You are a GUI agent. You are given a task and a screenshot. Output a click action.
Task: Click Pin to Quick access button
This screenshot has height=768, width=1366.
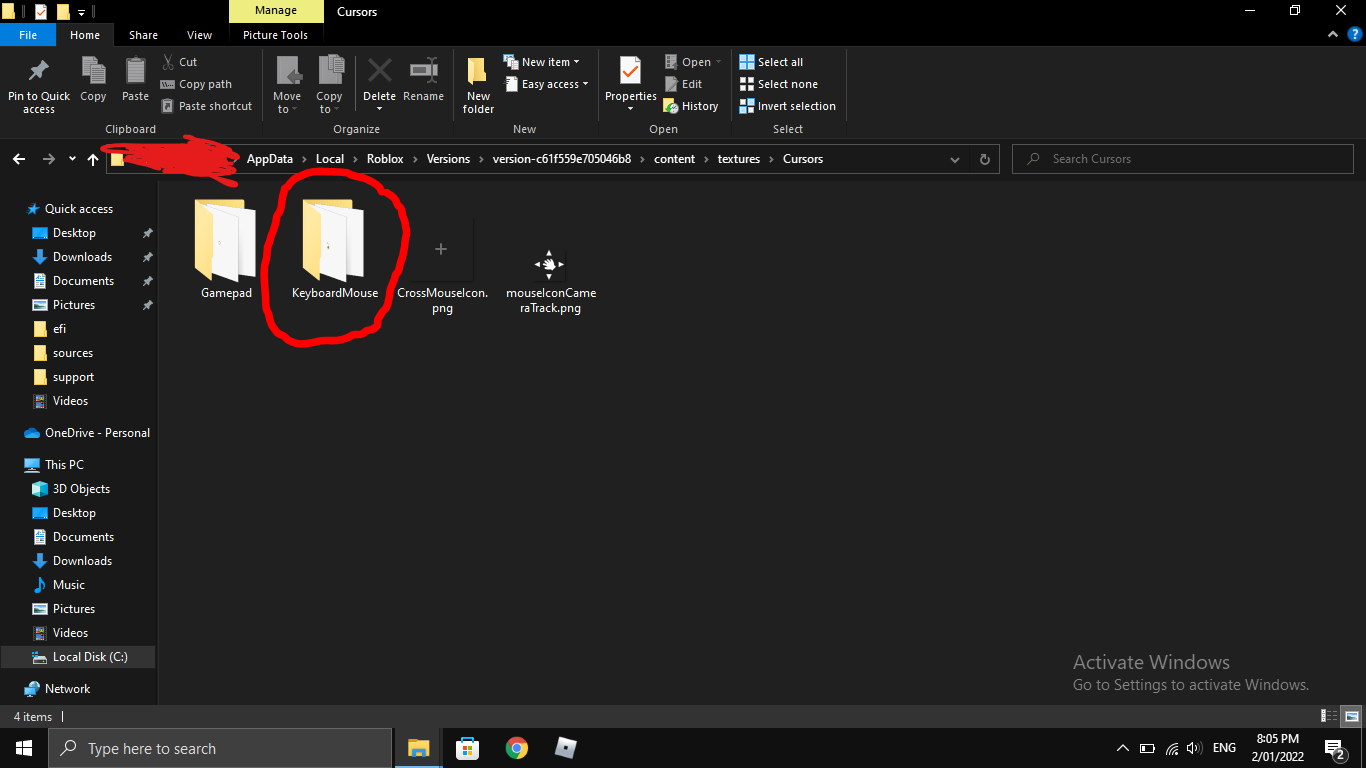[39, 86]
